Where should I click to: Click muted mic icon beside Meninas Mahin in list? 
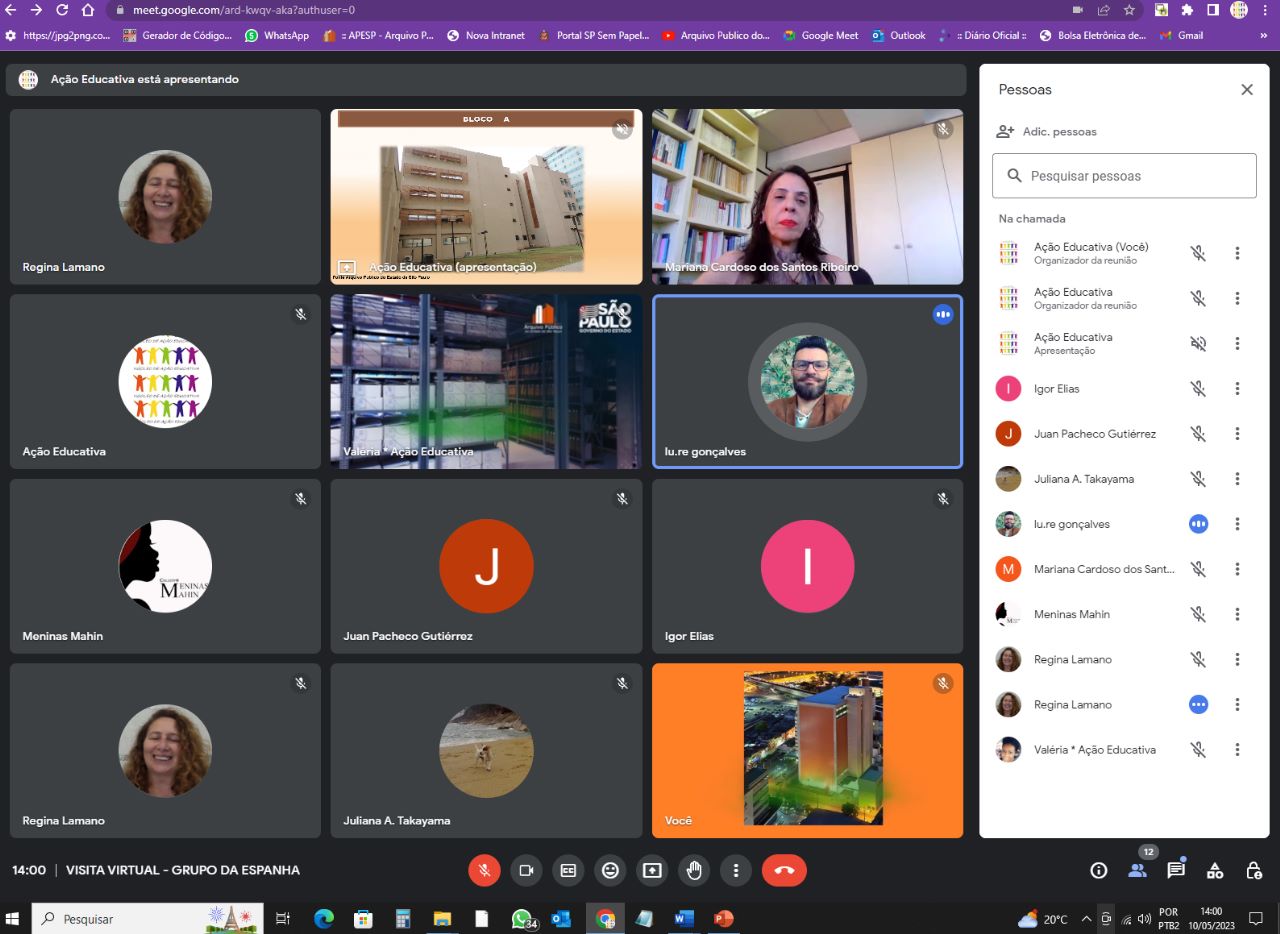tap(1198, 614)
